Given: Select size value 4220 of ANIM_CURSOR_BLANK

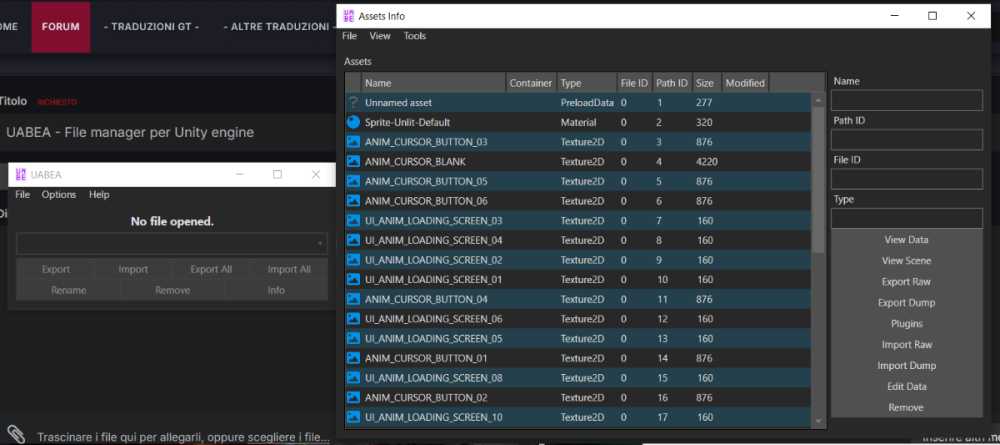Looking at the screenshot, I should (707, 162).
